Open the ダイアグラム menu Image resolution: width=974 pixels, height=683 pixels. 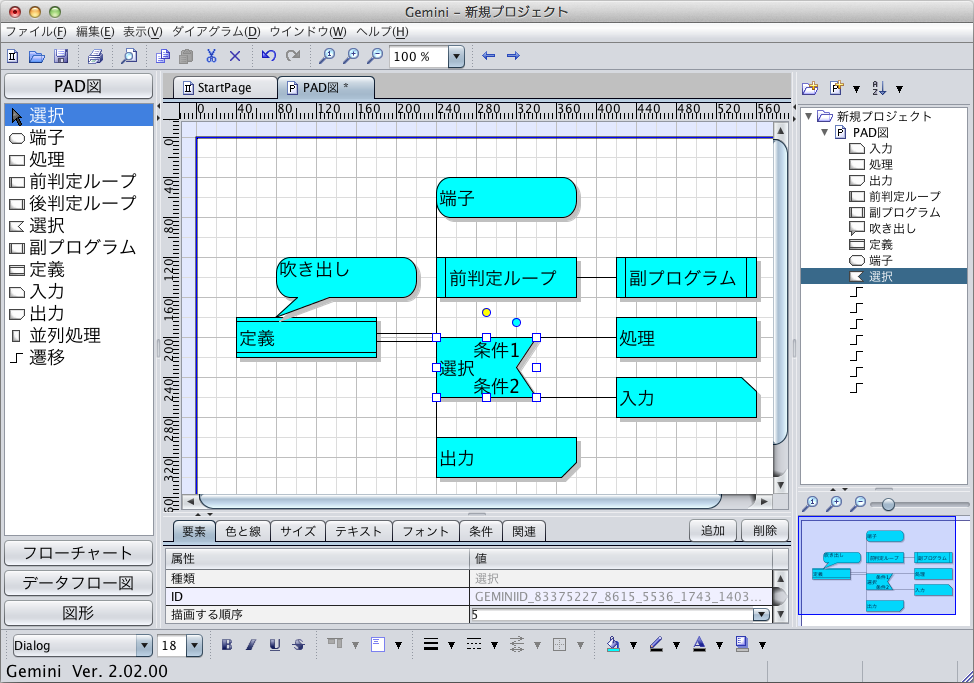click(216, 32)
